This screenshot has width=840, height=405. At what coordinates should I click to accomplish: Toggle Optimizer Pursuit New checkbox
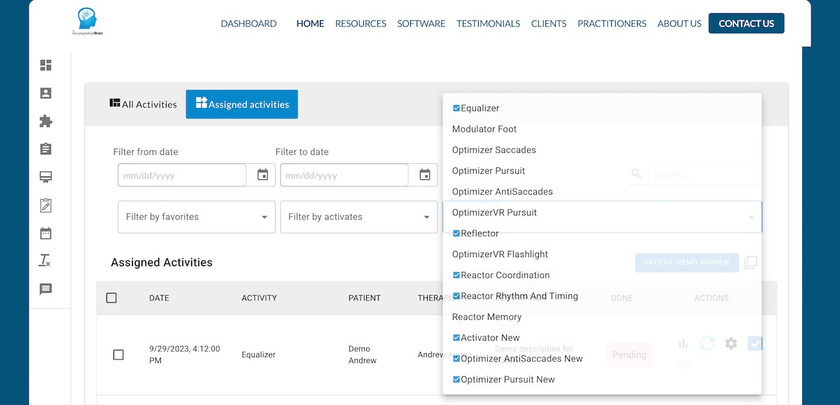(x=456, y=380)
